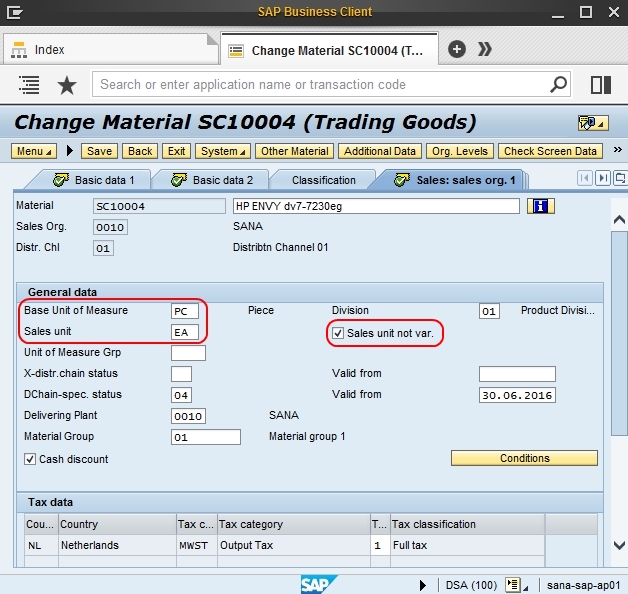This screenshot has width=628, height=594.
Task: Click the Back button
Action: click(140, 151)
